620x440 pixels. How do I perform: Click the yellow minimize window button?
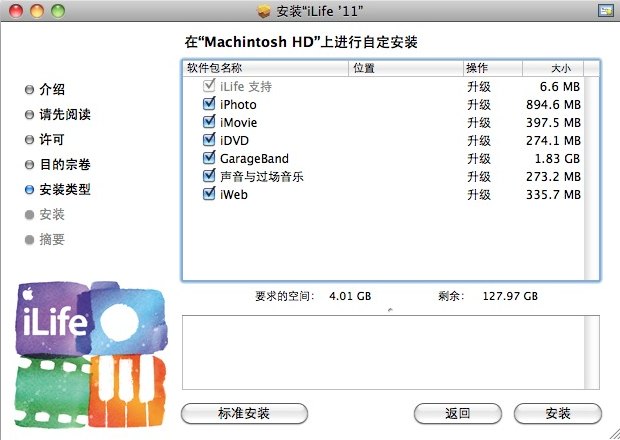37,11
